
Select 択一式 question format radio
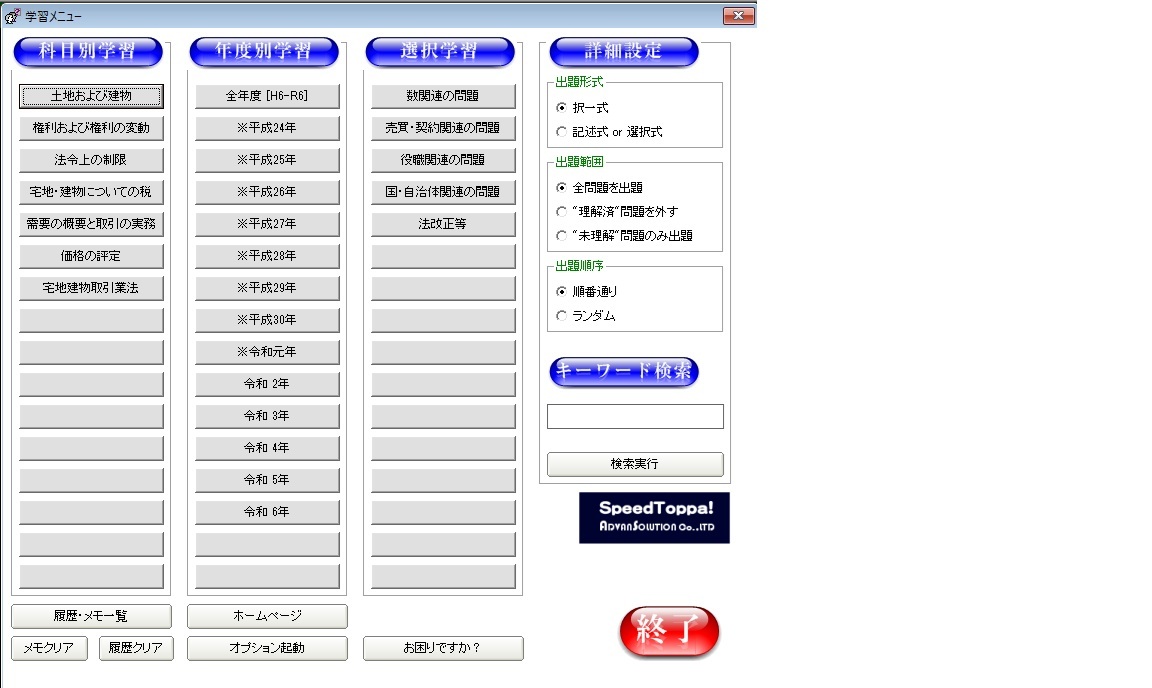pos(561,108)
